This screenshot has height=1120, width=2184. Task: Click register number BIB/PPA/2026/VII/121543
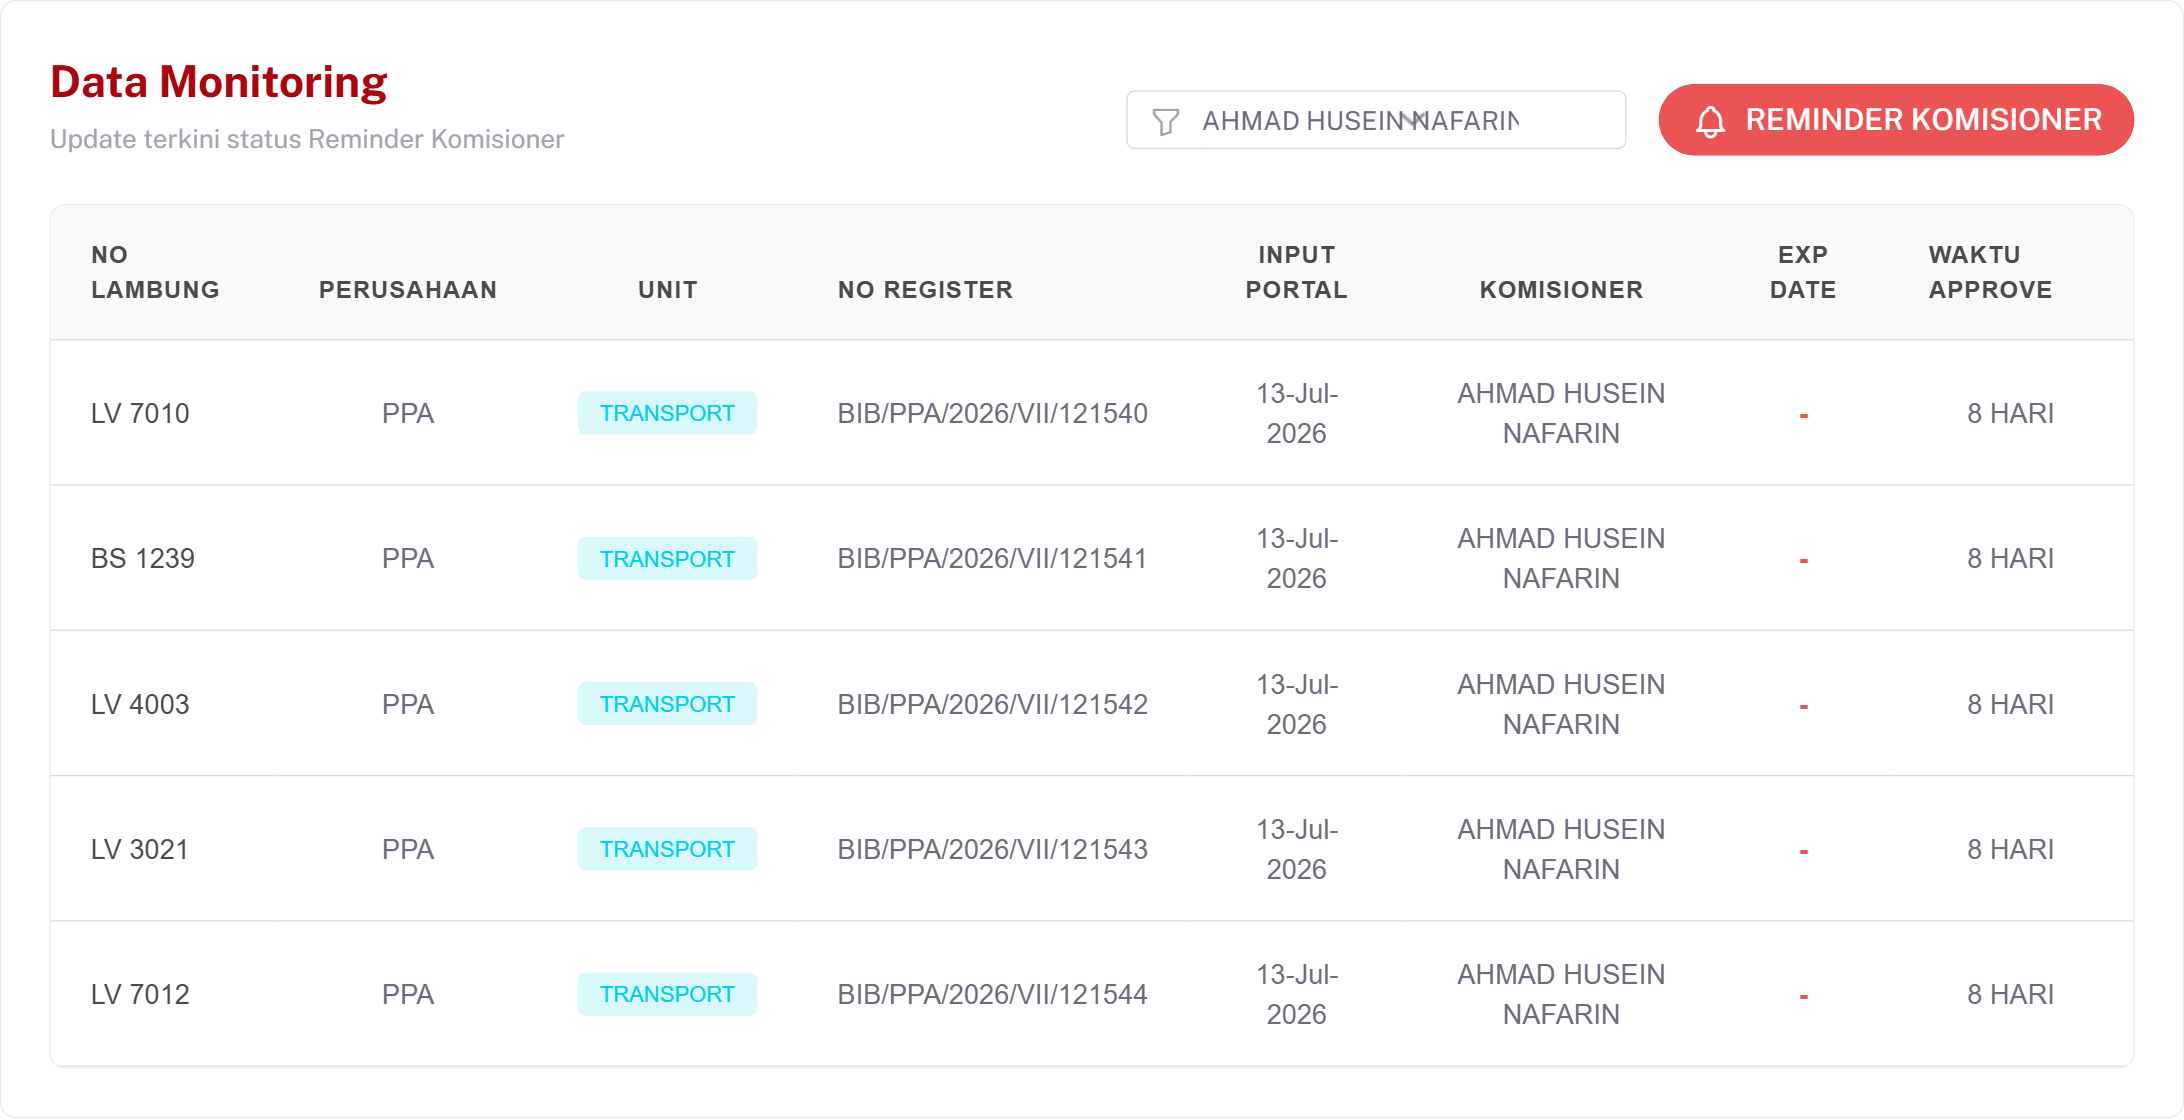[x=993, y=849]
